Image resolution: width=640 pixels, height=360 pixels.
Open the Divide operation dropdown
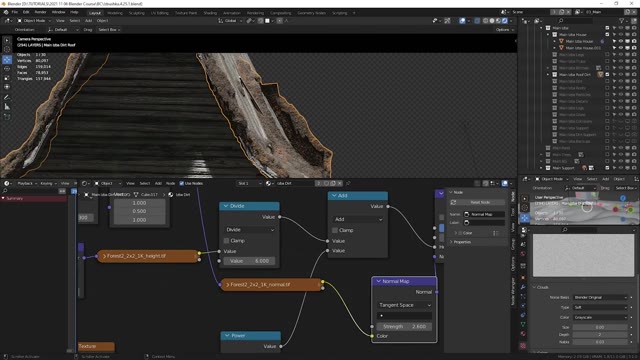click(x=250, y=230)
